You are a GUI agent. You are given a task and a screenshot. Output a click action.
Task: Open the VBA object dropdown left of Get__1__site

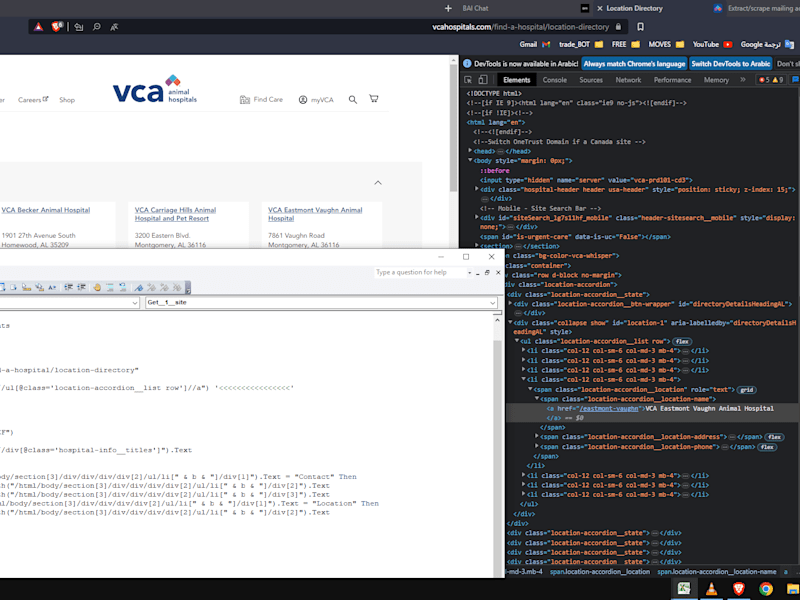coord(135,303)
